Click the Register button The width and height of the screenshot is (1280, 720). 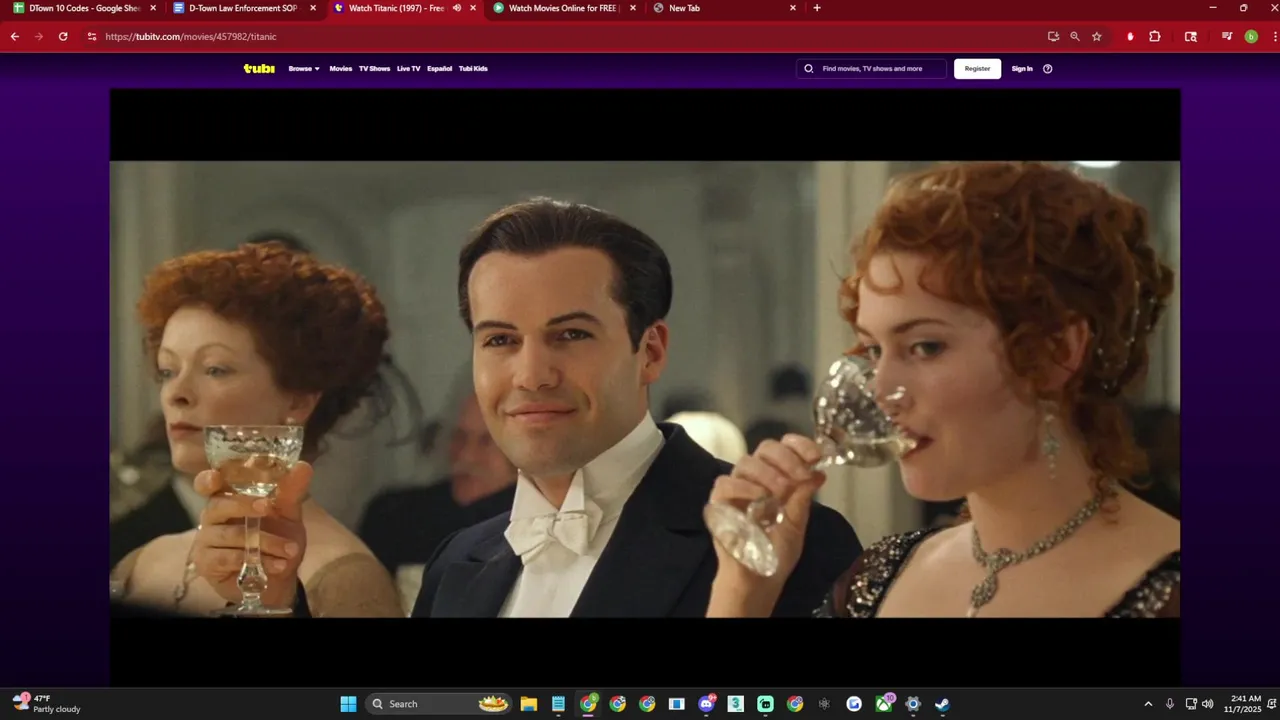977,69
